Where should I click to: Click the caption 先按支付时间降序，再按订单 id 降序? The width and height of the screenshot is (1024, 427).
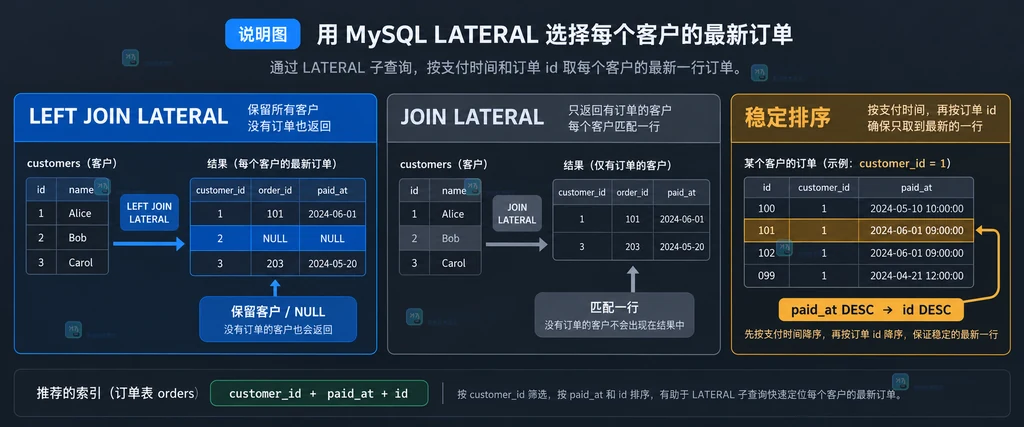coord(871,334)
